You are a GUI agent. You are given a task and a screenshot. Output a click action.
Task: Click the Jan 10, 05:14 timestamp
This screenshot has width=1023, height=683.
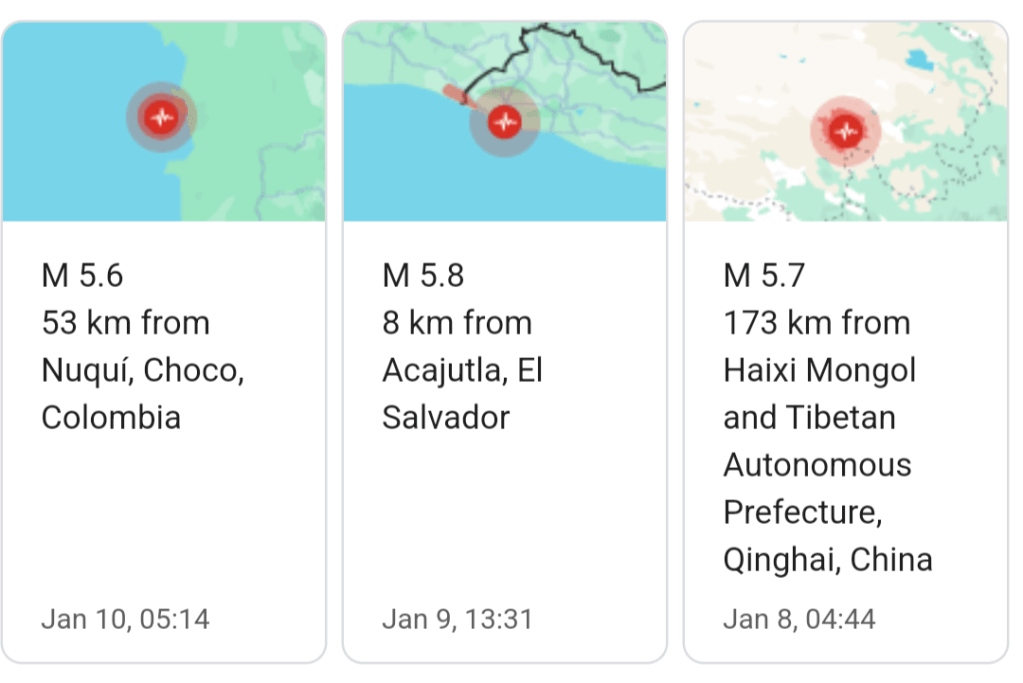pyautogui.click(x=125, y=619)
